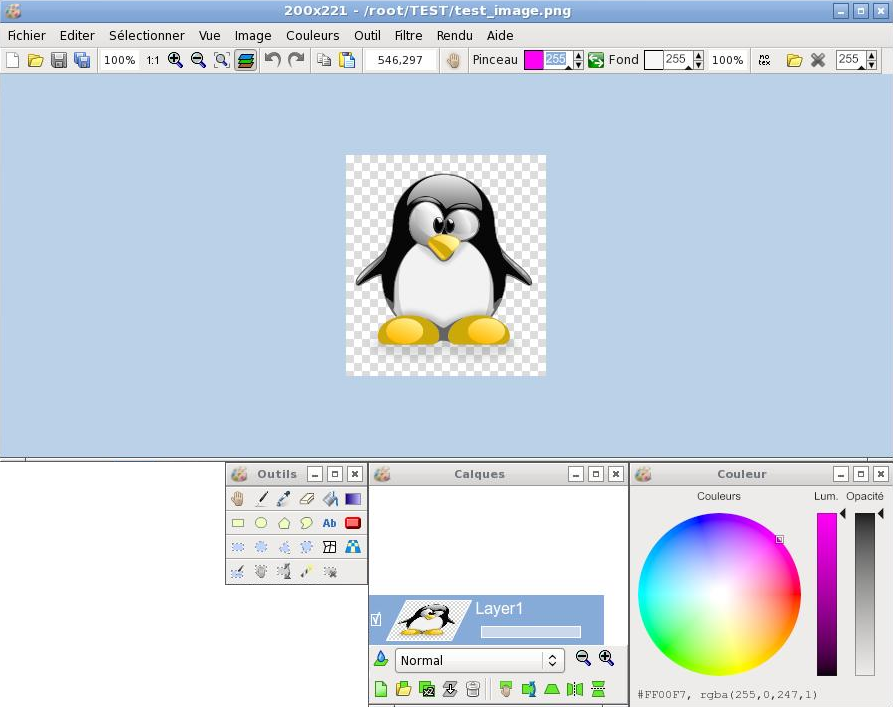This screenshot has height=707, width=893.
Task: Click the 100% zoom value field
Action: (120, 60)
